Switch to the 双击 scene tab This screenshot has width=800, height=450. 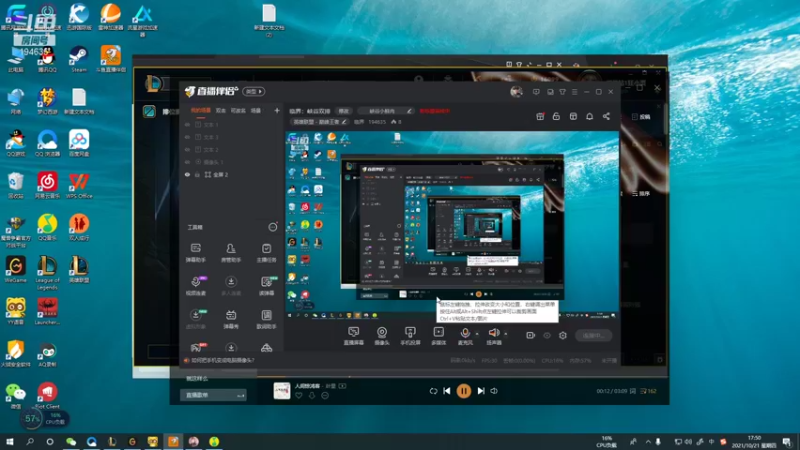pyautogui.click(x=221, y=110)
